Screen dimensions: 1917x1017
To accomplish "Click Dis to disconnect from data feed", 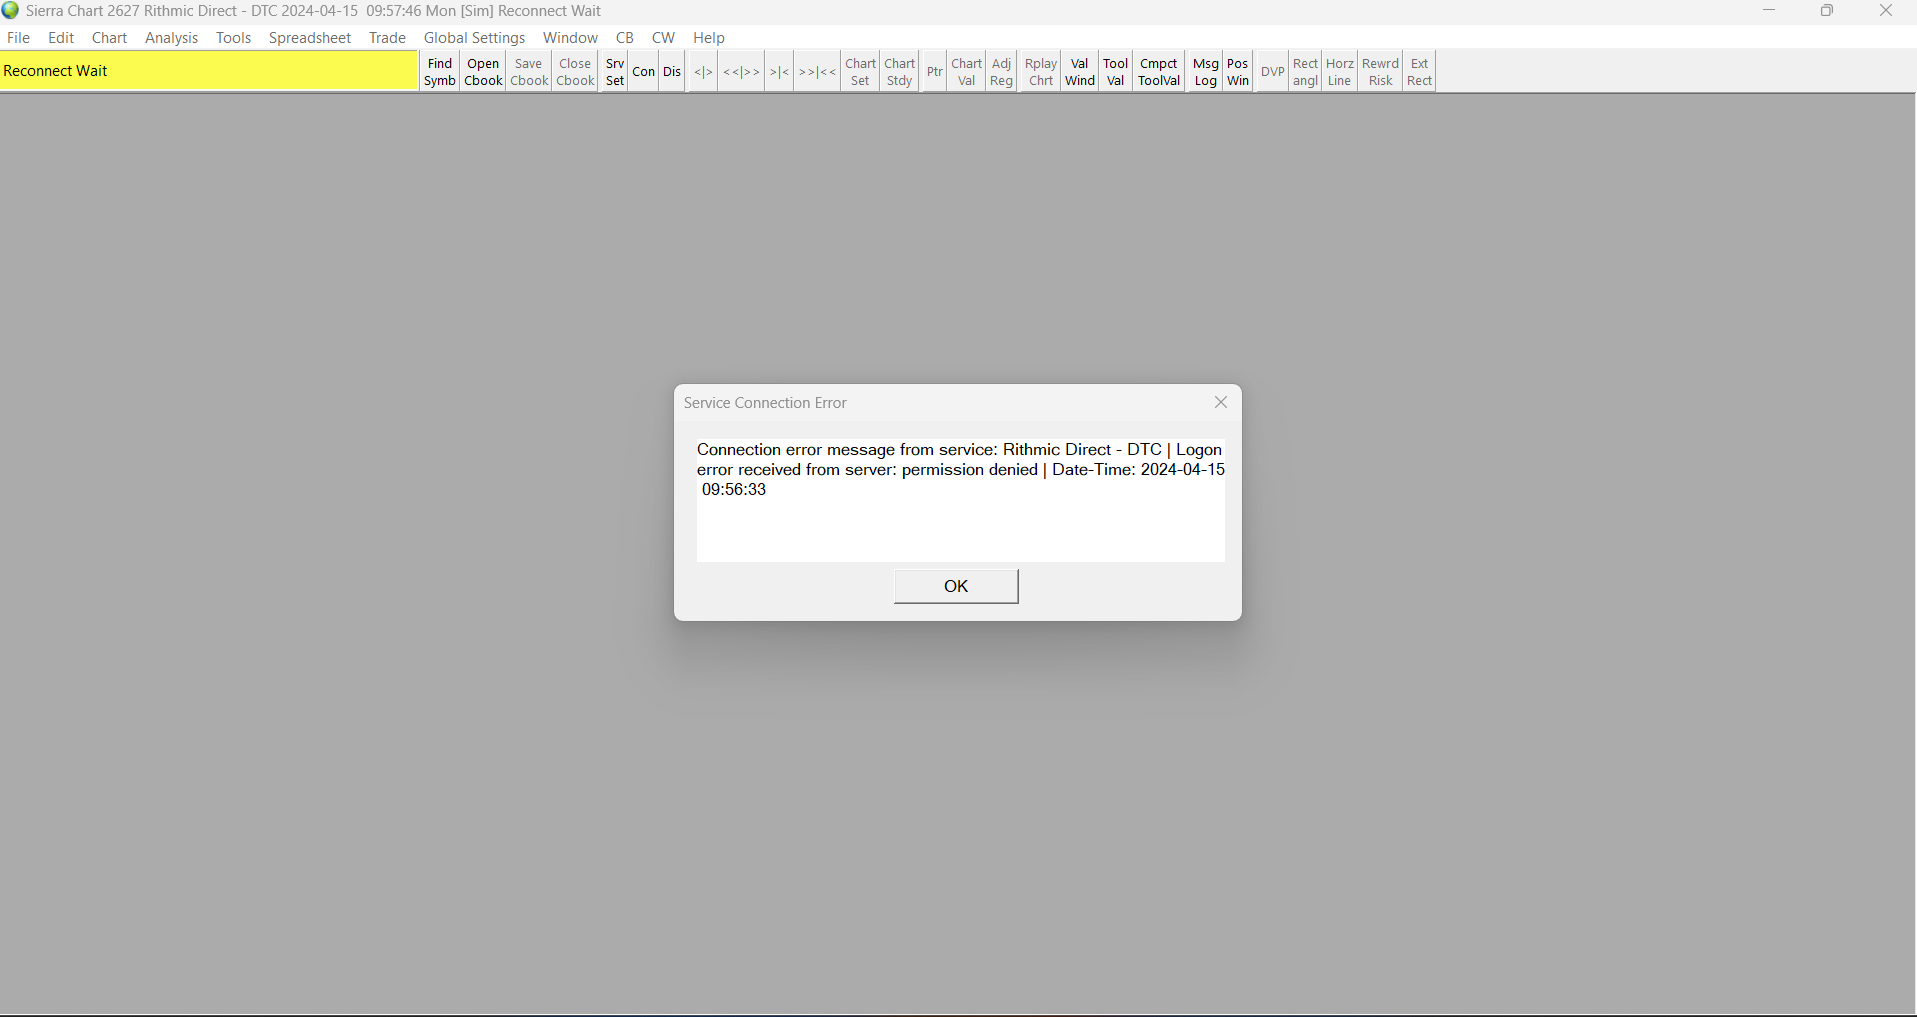I will (x=672, y=72).
